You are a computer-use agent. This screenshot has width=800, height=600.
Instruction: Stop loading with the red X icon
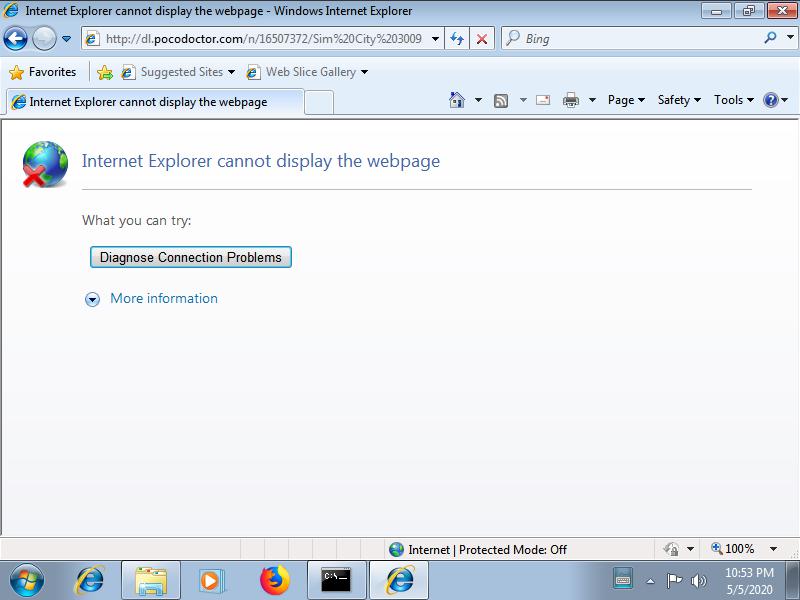[x=482, y=39]
